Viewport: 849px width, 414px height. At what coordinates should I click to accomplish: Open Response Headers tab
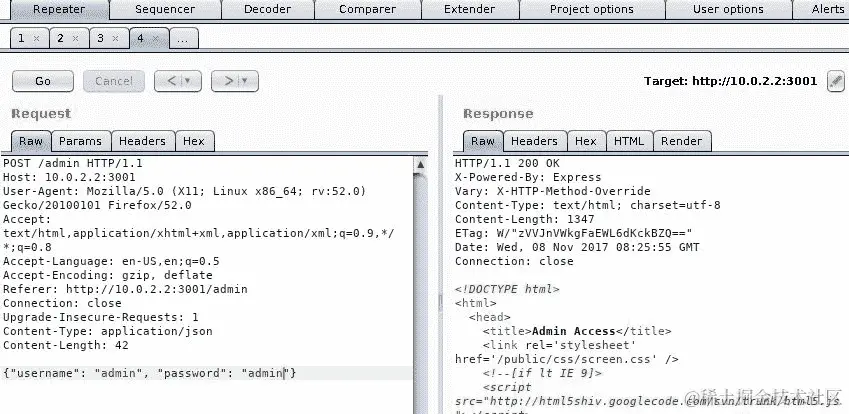click(x=534, y=141)
